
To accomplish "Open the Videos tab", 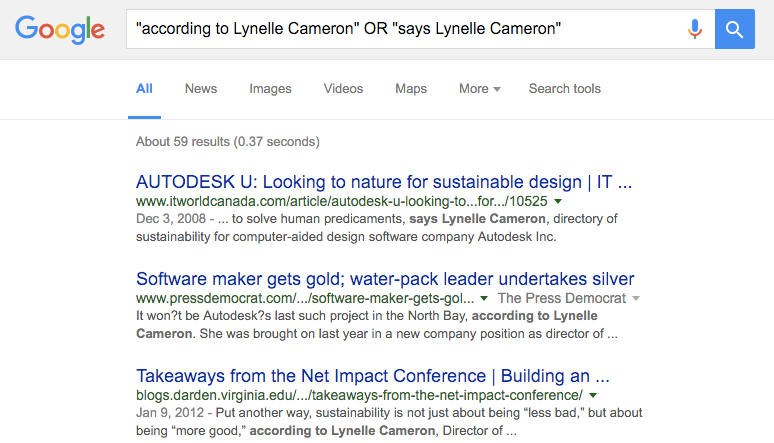I will tap(343, 89).
